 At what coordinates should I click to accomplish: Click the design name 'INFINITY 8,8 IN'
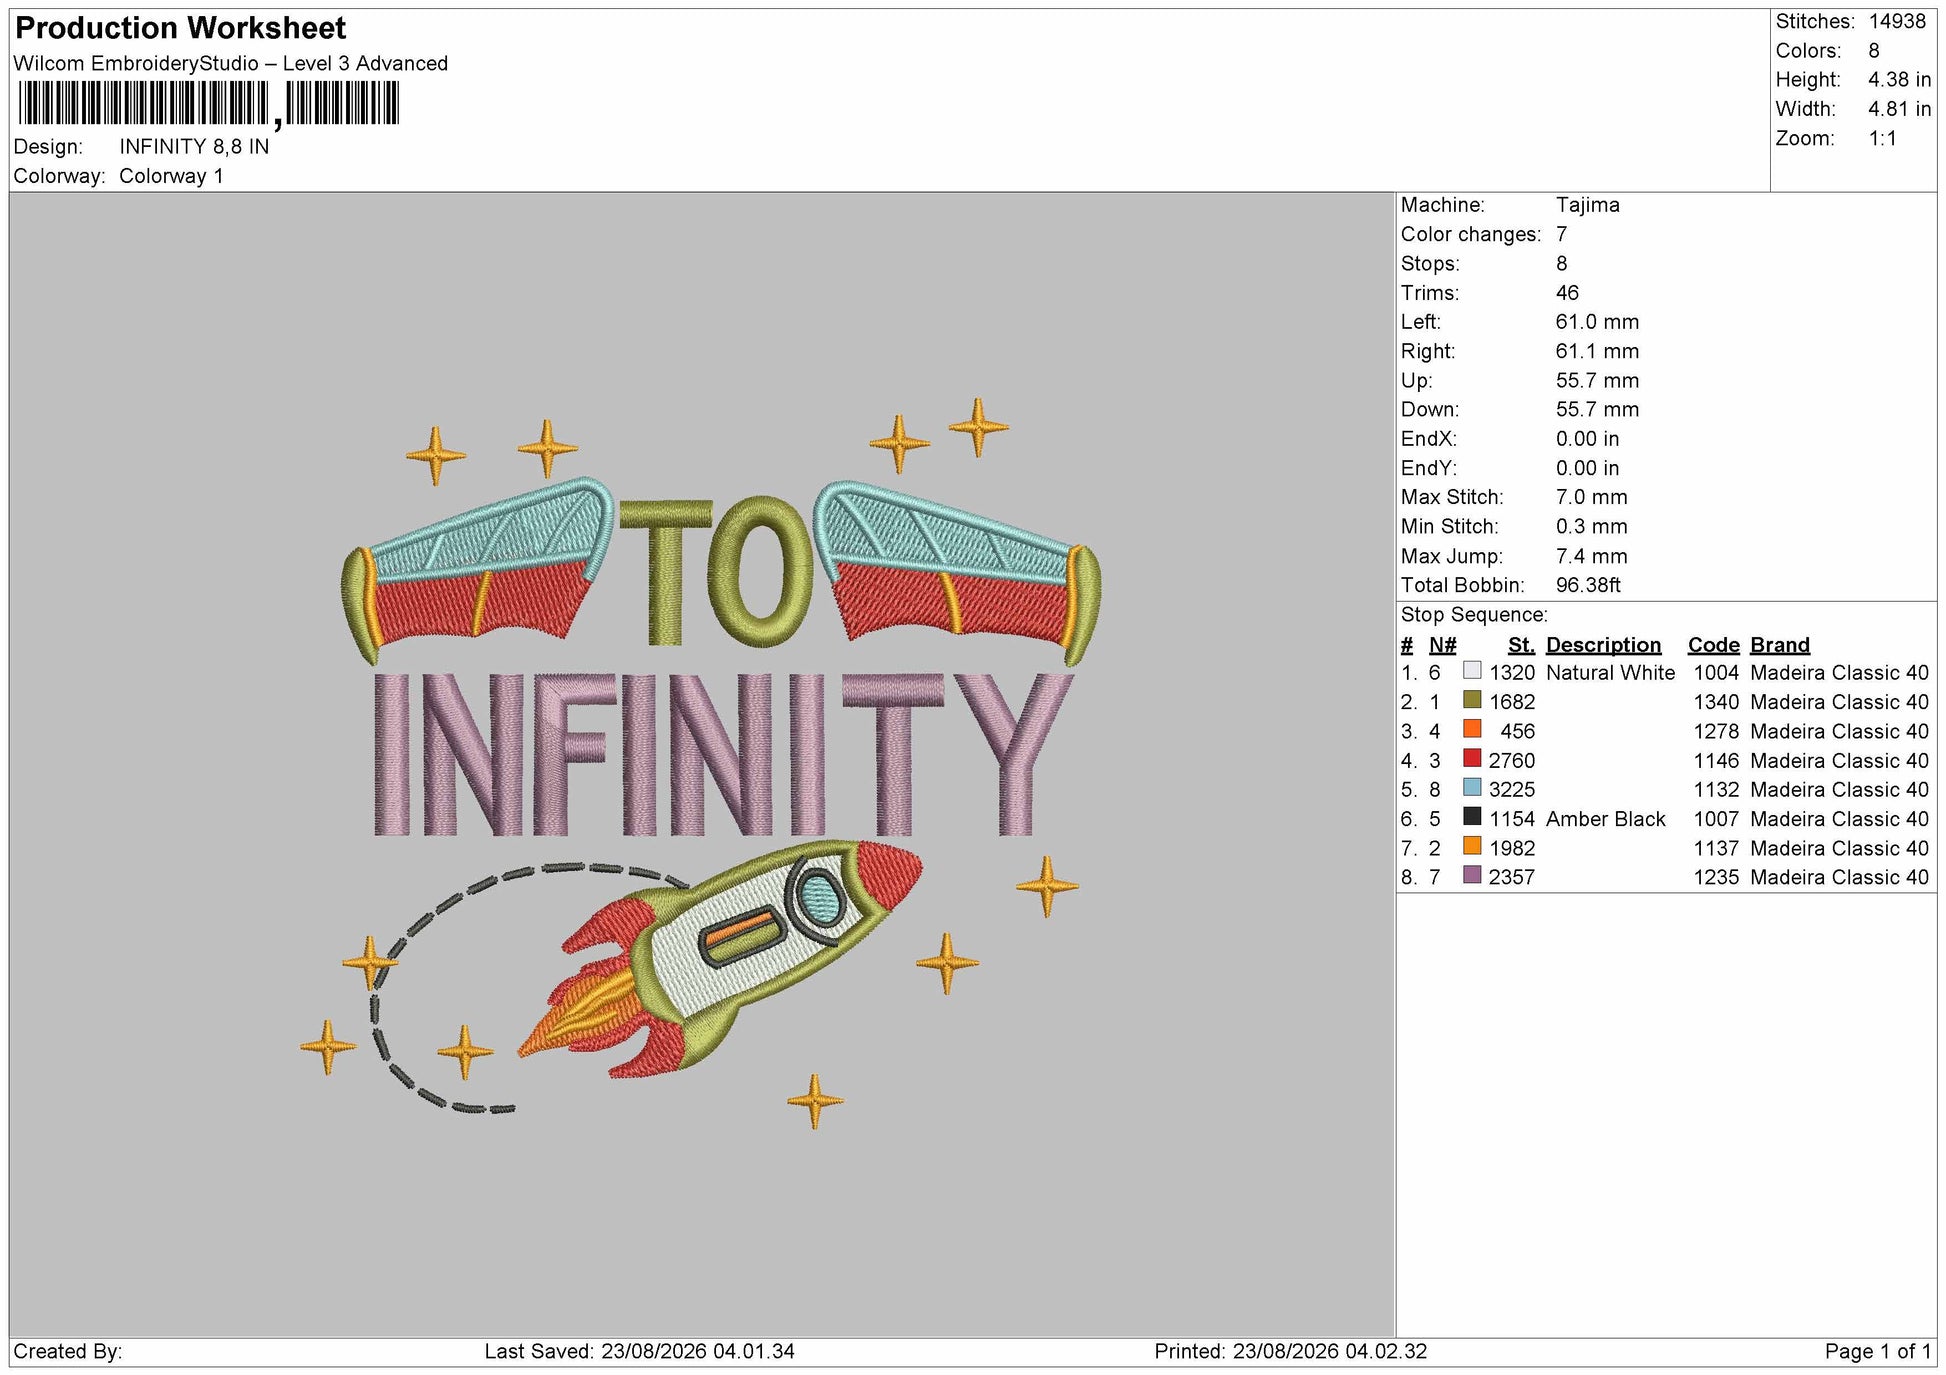click(x=194, y=146)
